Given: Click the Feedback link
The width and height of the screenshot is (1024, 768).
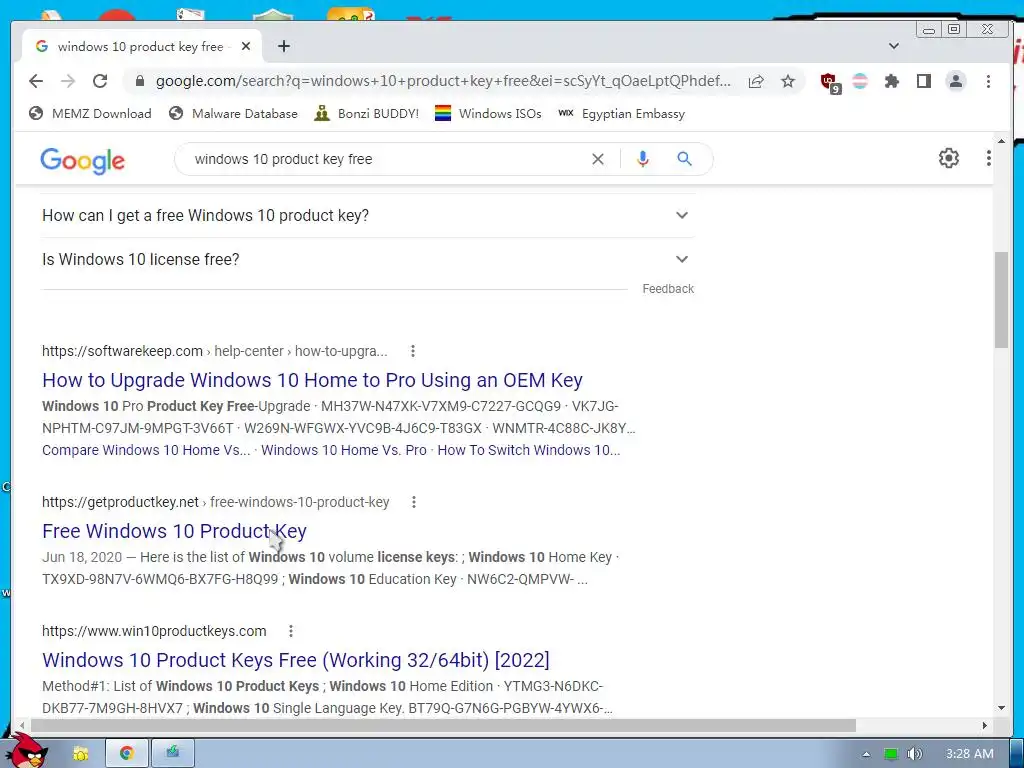Looking at the screenshot, I should 667,289.
